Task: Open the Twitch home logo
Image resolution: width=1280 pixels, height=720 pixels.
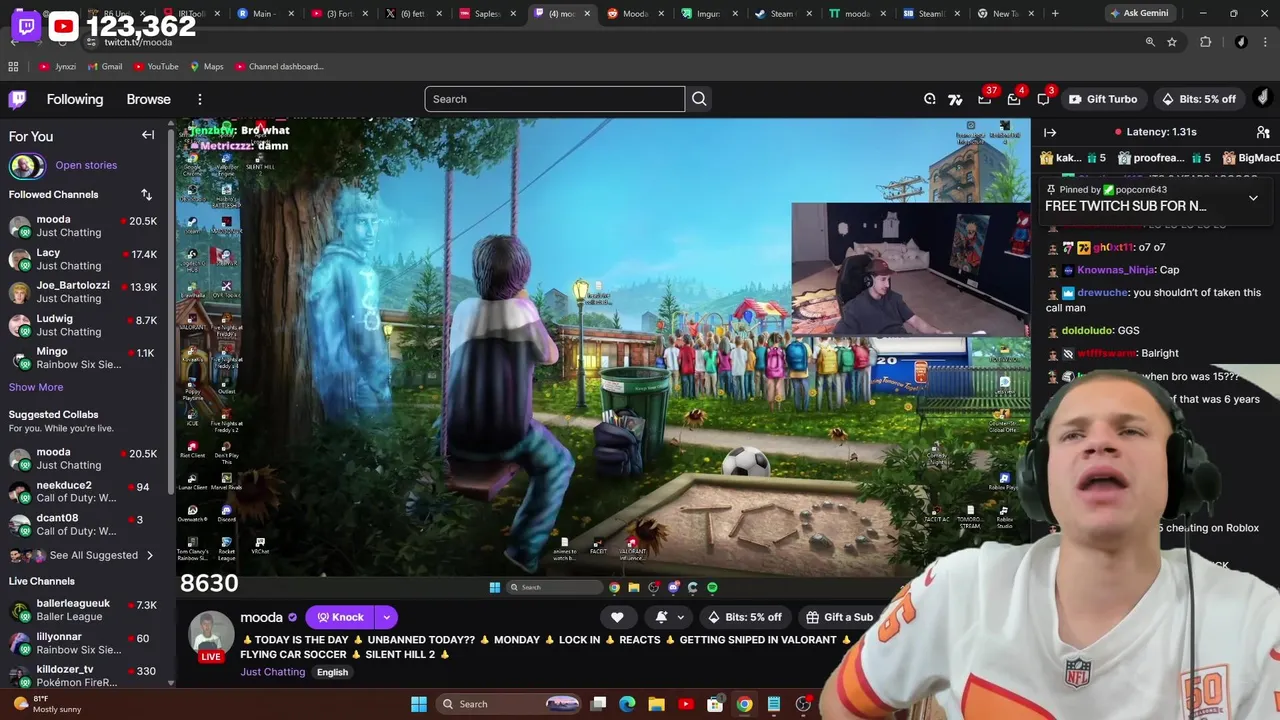Action: coord(18,99)
